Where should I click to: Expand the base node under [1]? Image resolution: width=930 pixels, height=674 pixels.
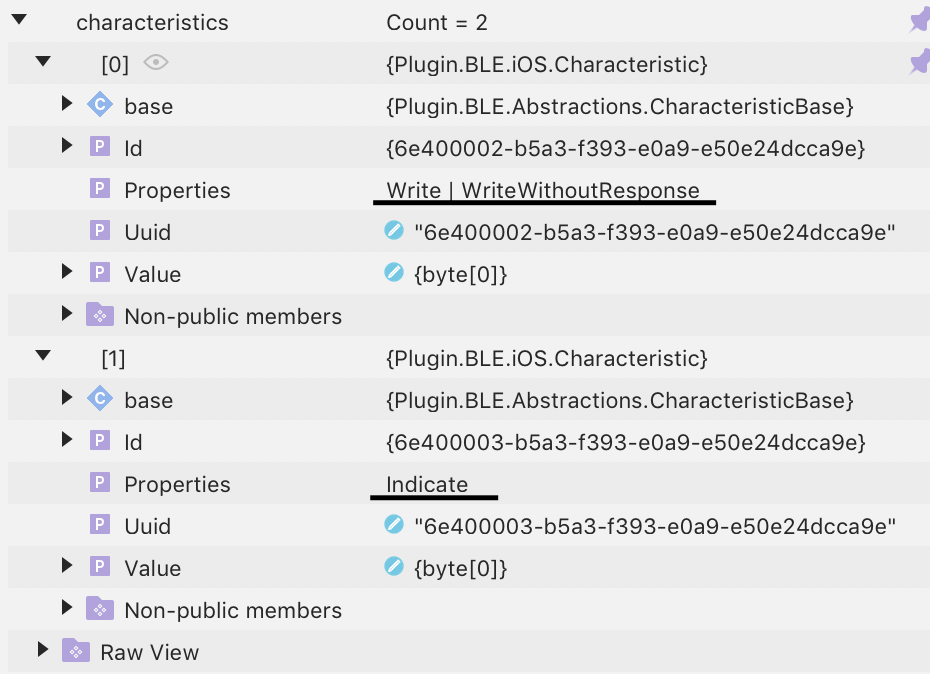tap(66, 399)
